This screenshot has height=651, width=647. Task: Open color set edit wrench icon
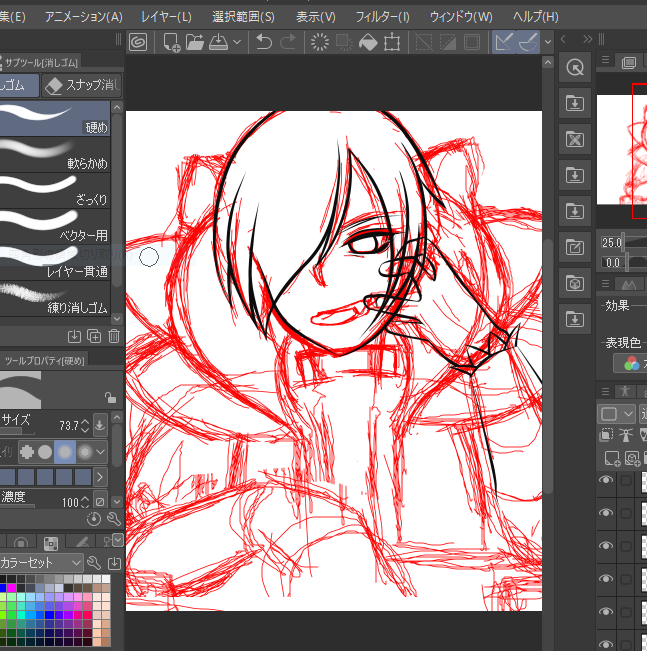point(94,563)
